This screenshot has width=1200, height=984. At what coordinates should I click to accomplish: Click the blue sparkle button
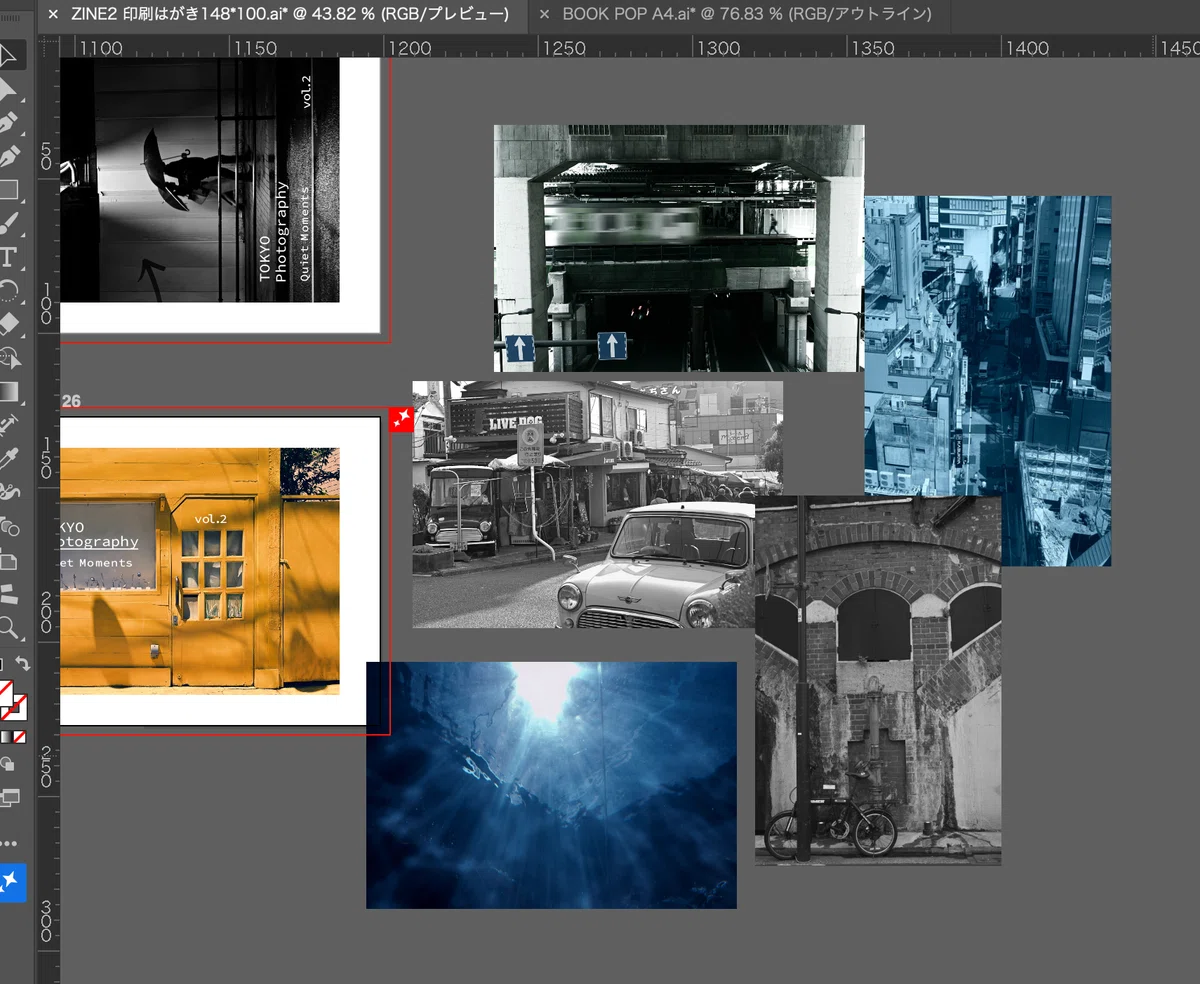[11, 881]
